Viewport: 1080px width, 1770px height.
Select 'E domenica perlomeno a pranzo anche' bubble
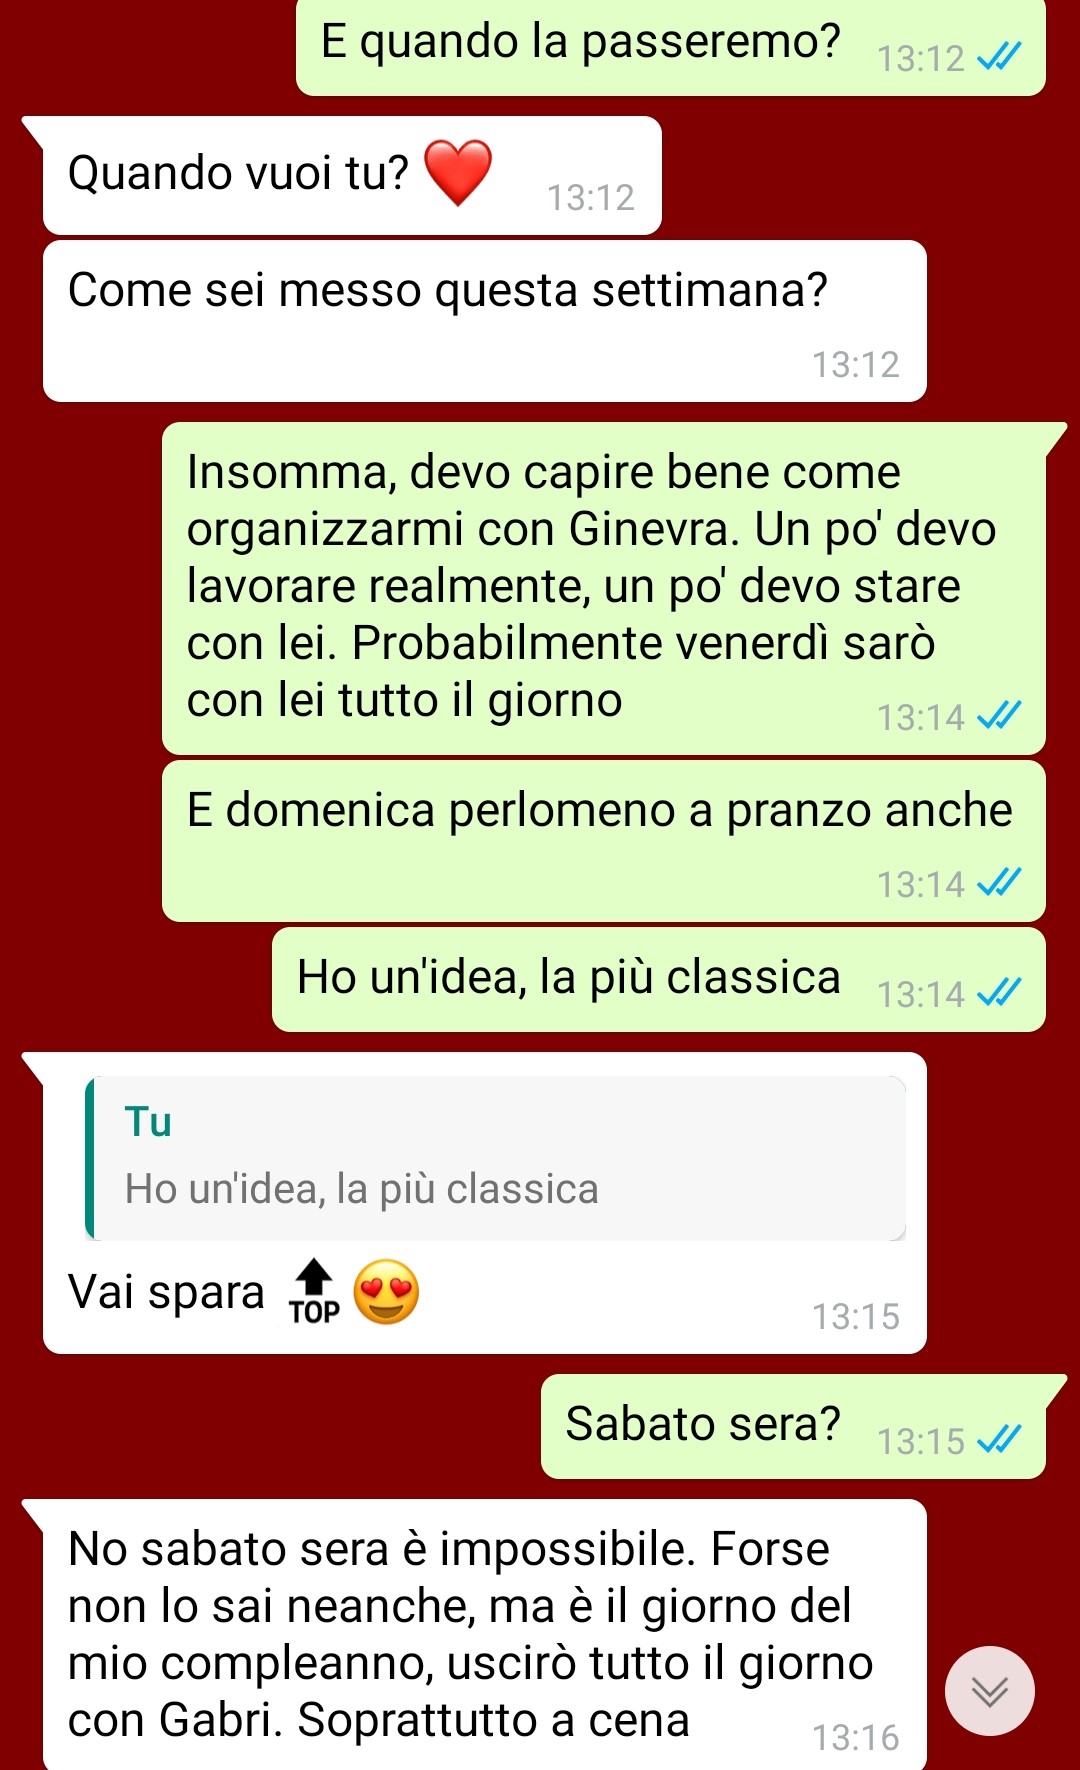[604, 841]
